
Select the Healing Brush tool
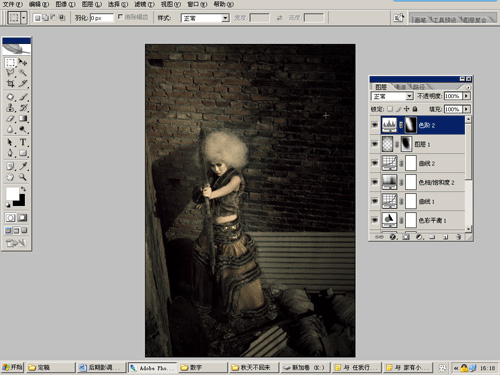[10, 97]
